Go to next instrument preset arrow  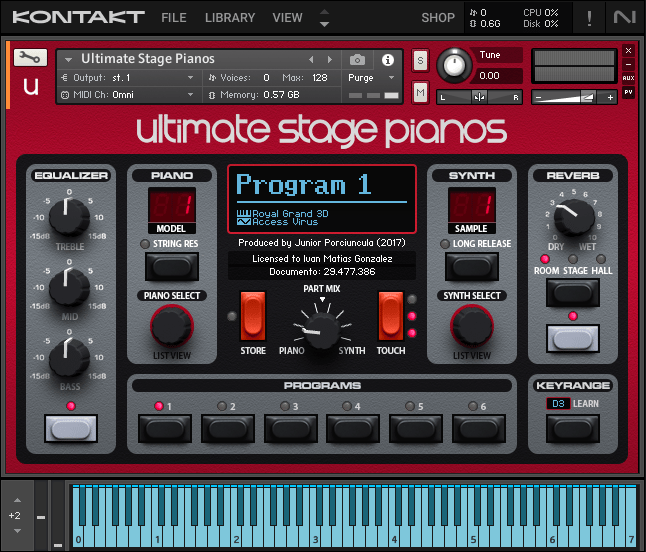tap(330, 60)
